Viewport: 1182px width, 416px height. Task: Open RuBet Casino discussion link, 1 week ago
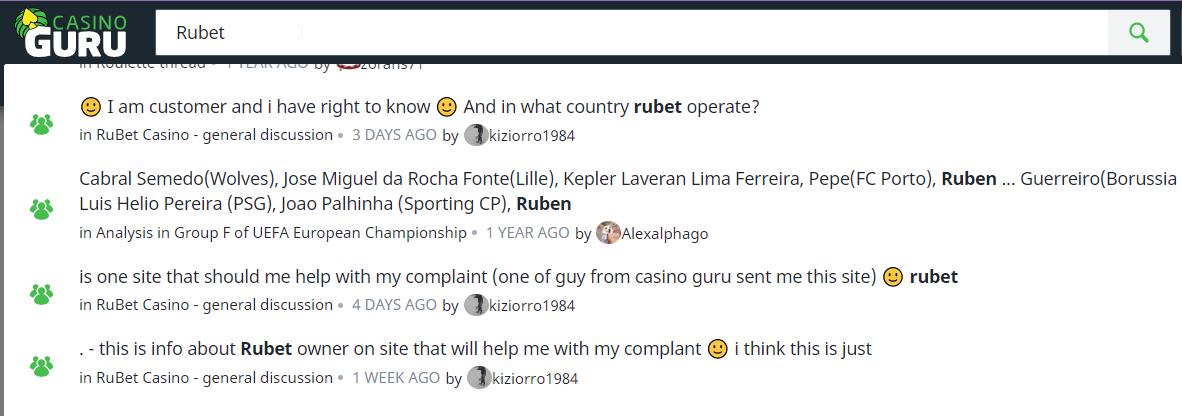click(x=214, y=378)
